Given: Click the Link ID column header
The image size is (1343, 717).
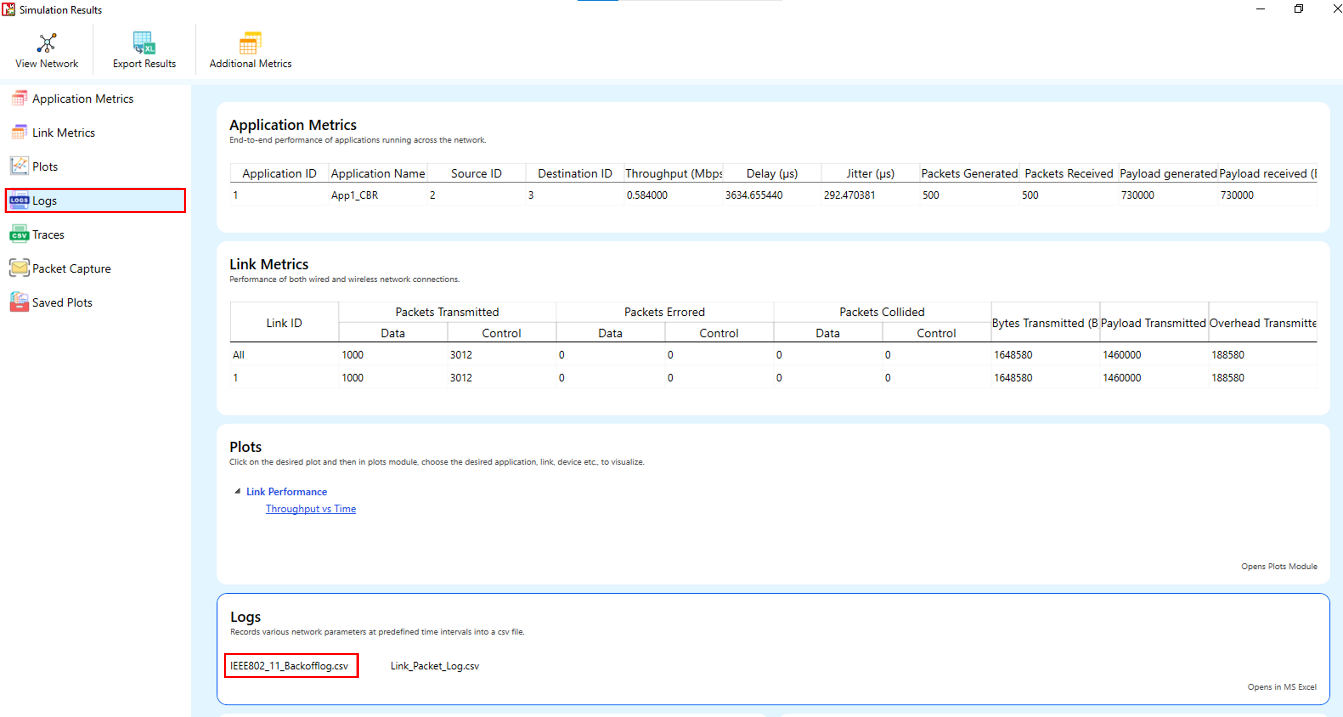Looking at the screenshot, I should pos(284,323).
